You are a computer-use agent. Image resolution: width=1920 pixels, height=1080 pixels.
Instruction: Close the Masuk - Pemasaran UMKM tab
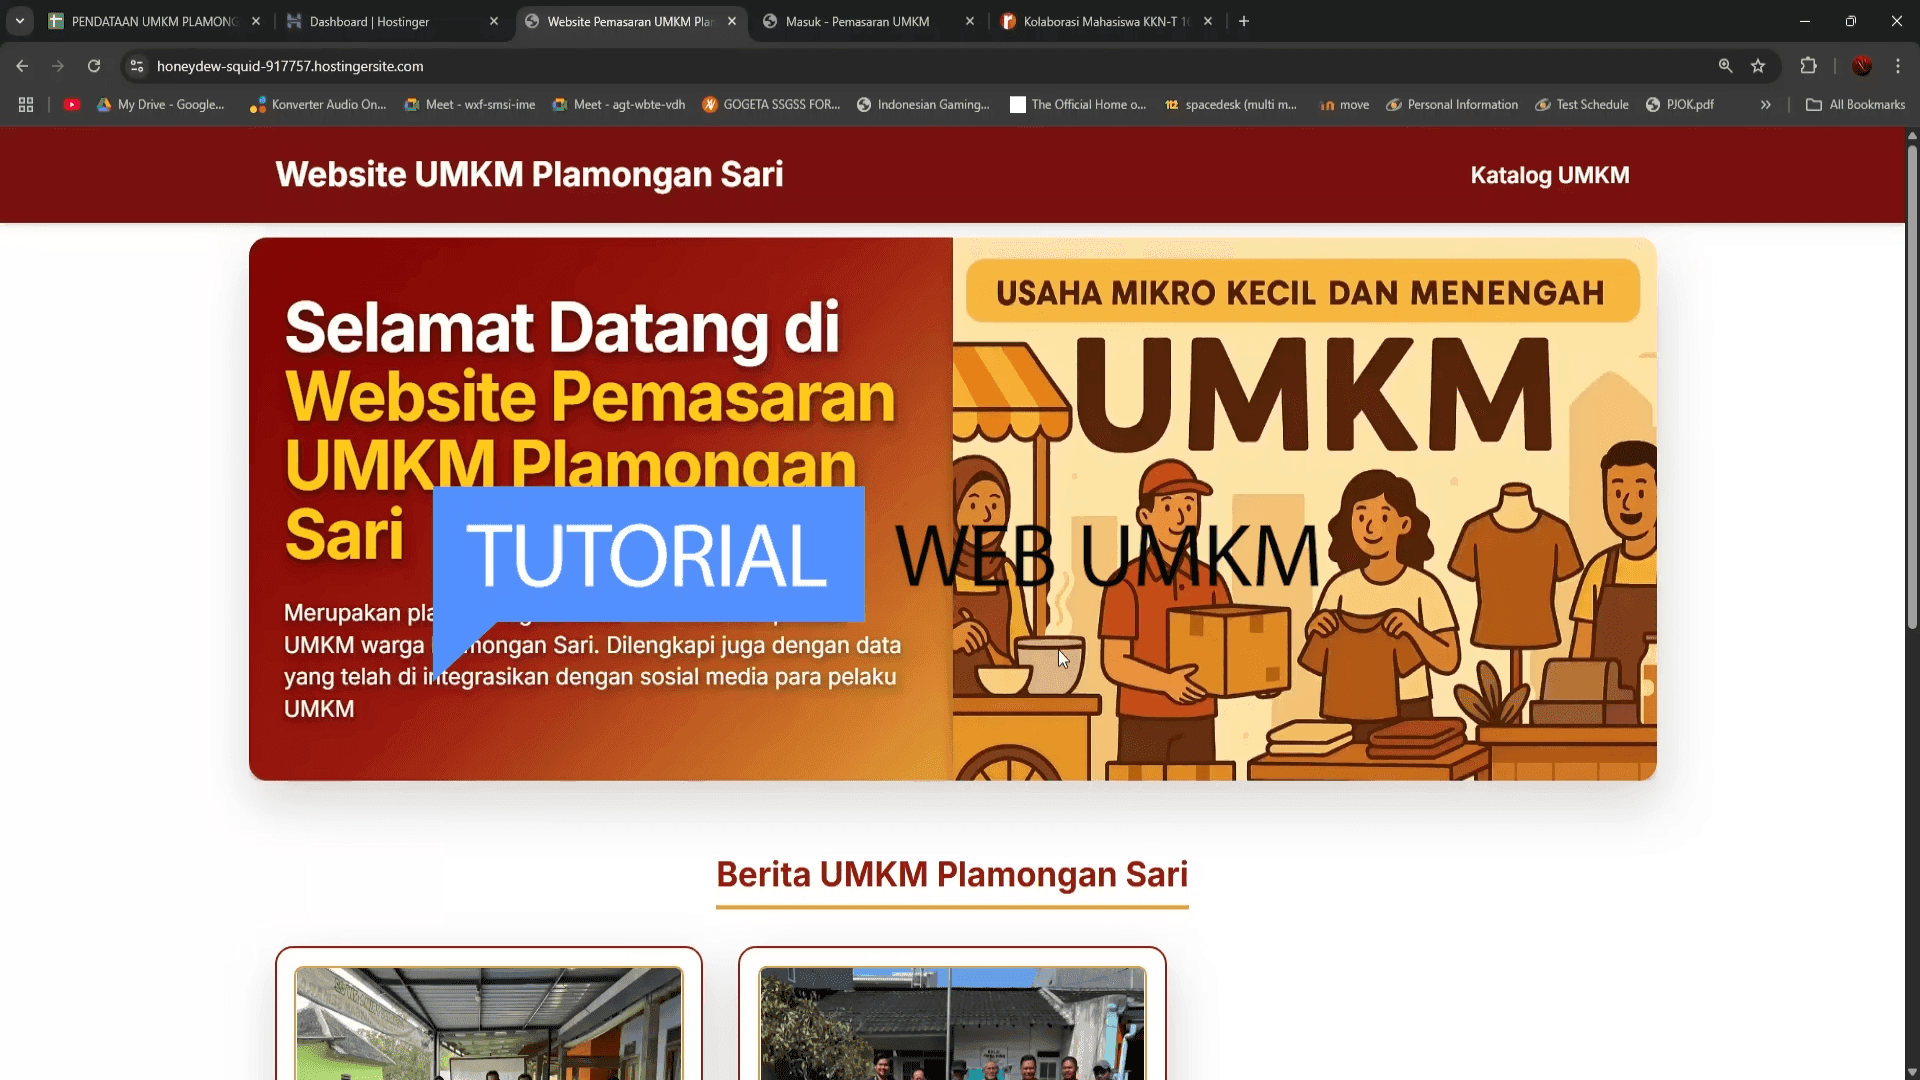970,21
